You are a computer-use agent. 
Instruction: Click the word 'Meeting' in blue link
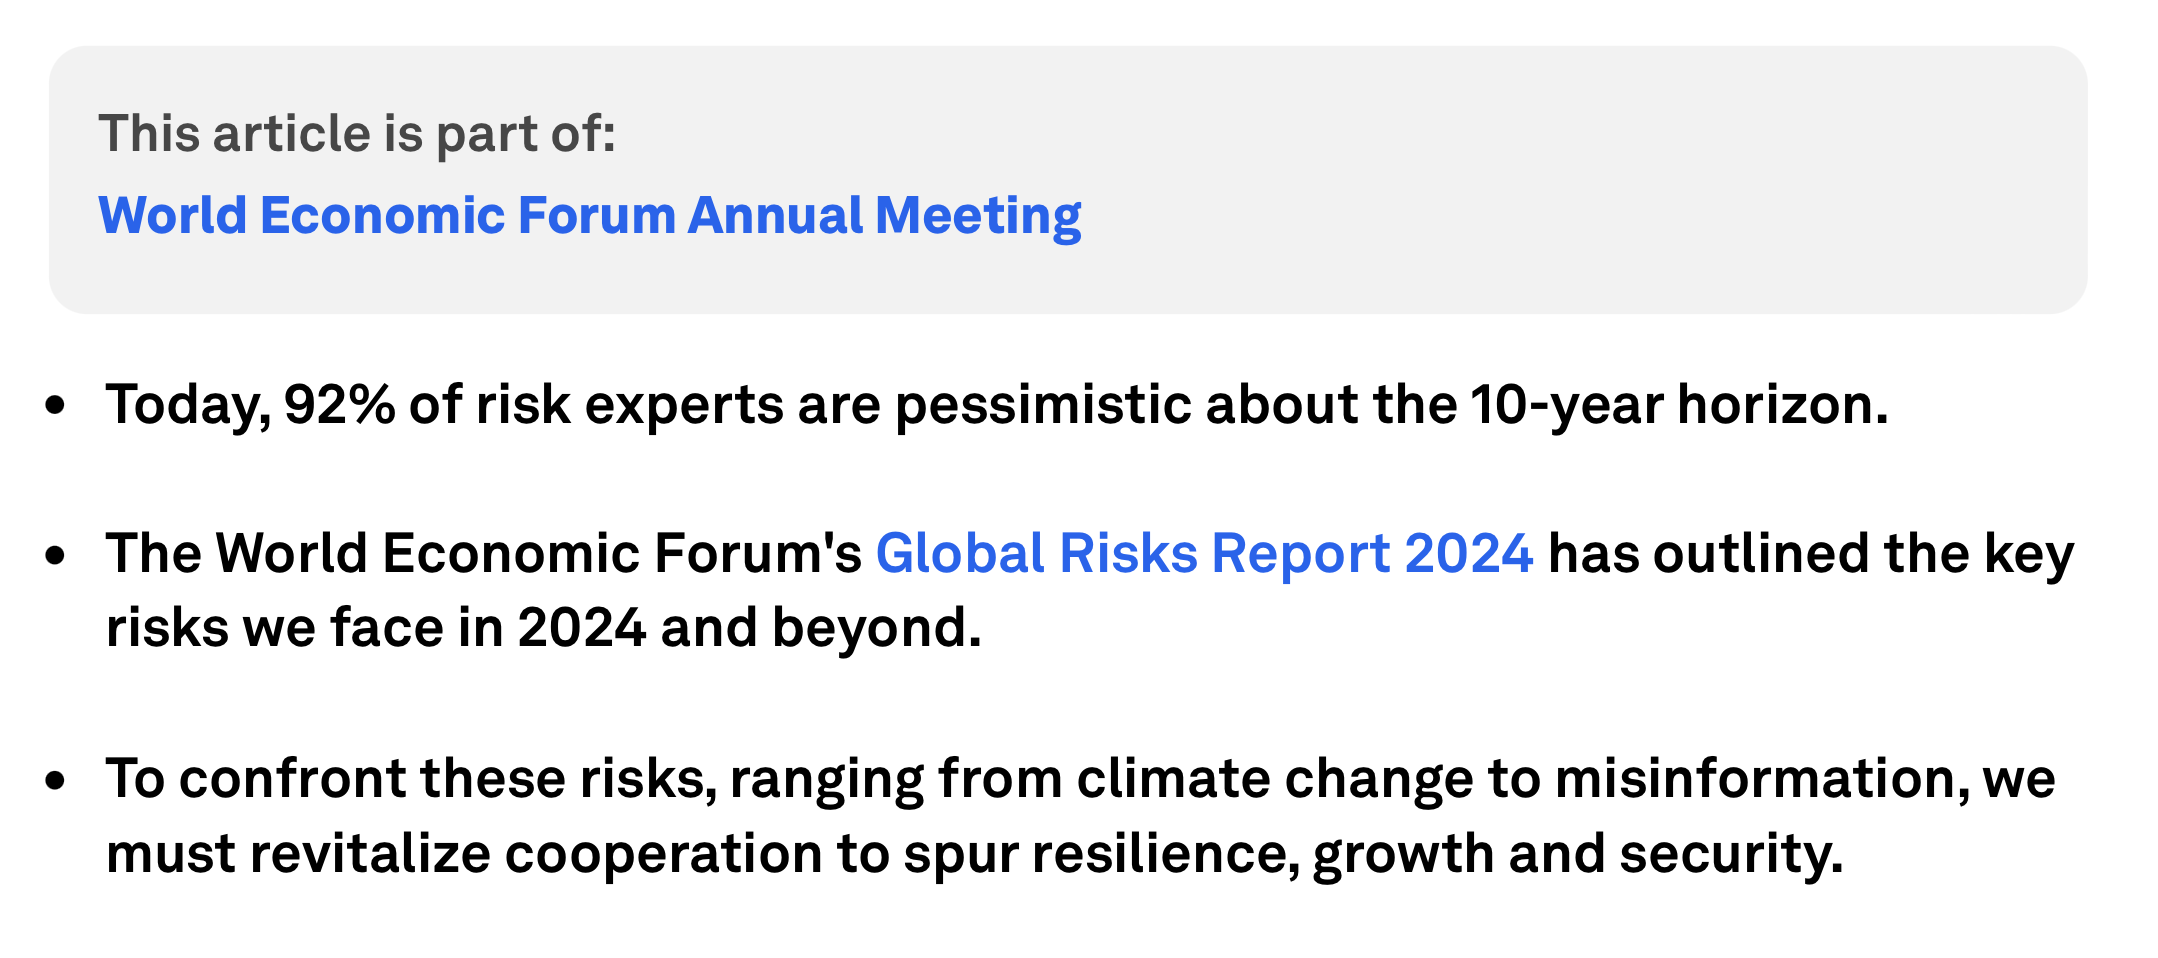(x=978, y=216)
